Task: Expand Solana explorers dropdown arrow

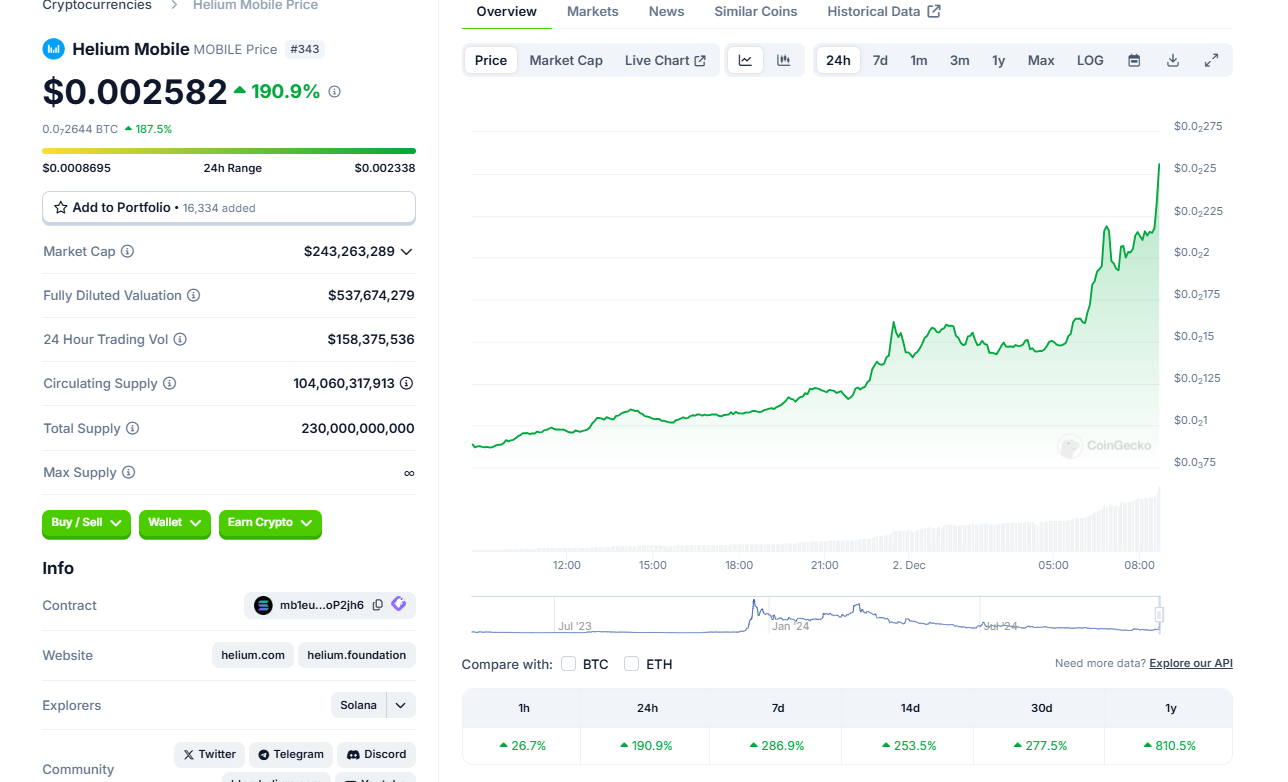Action: (400, 705)
